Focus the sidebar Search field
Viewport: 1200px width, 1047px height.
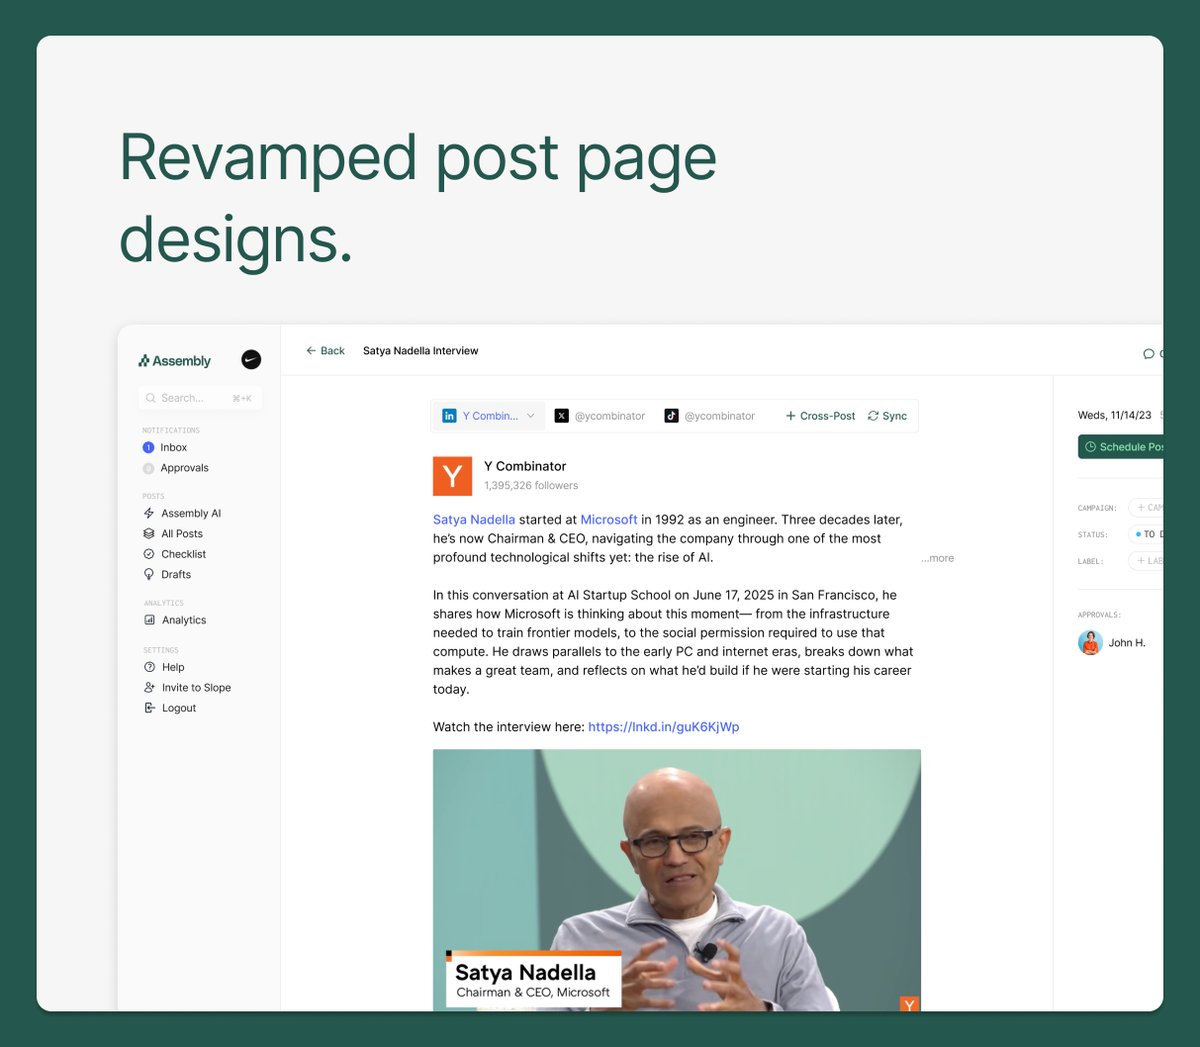point(200,398)
